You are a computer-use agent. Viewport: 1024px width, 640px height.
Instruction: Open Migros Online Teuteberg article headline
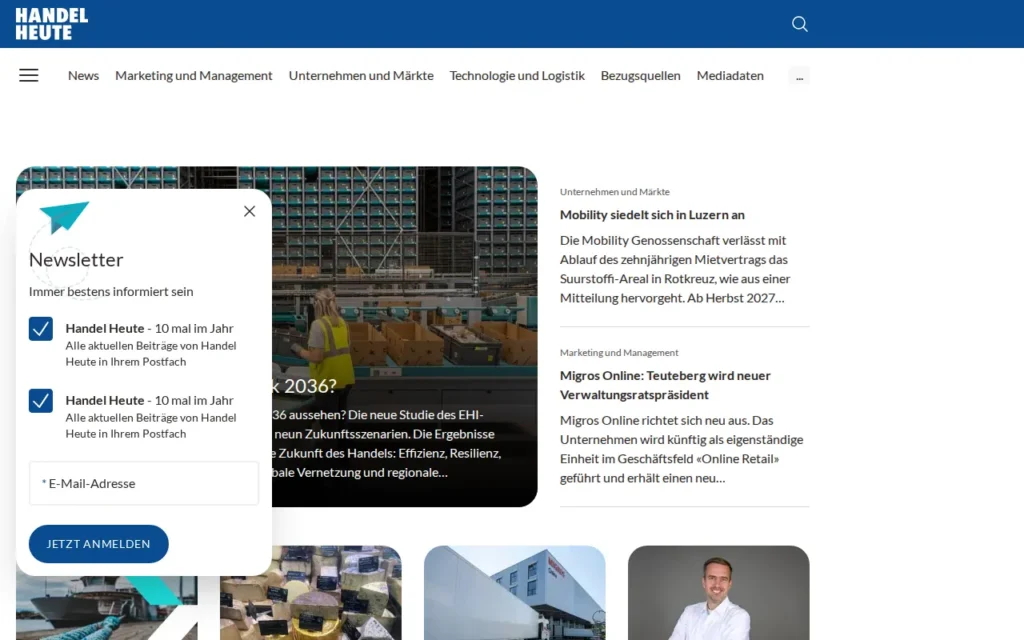click(x=665, y=385)
